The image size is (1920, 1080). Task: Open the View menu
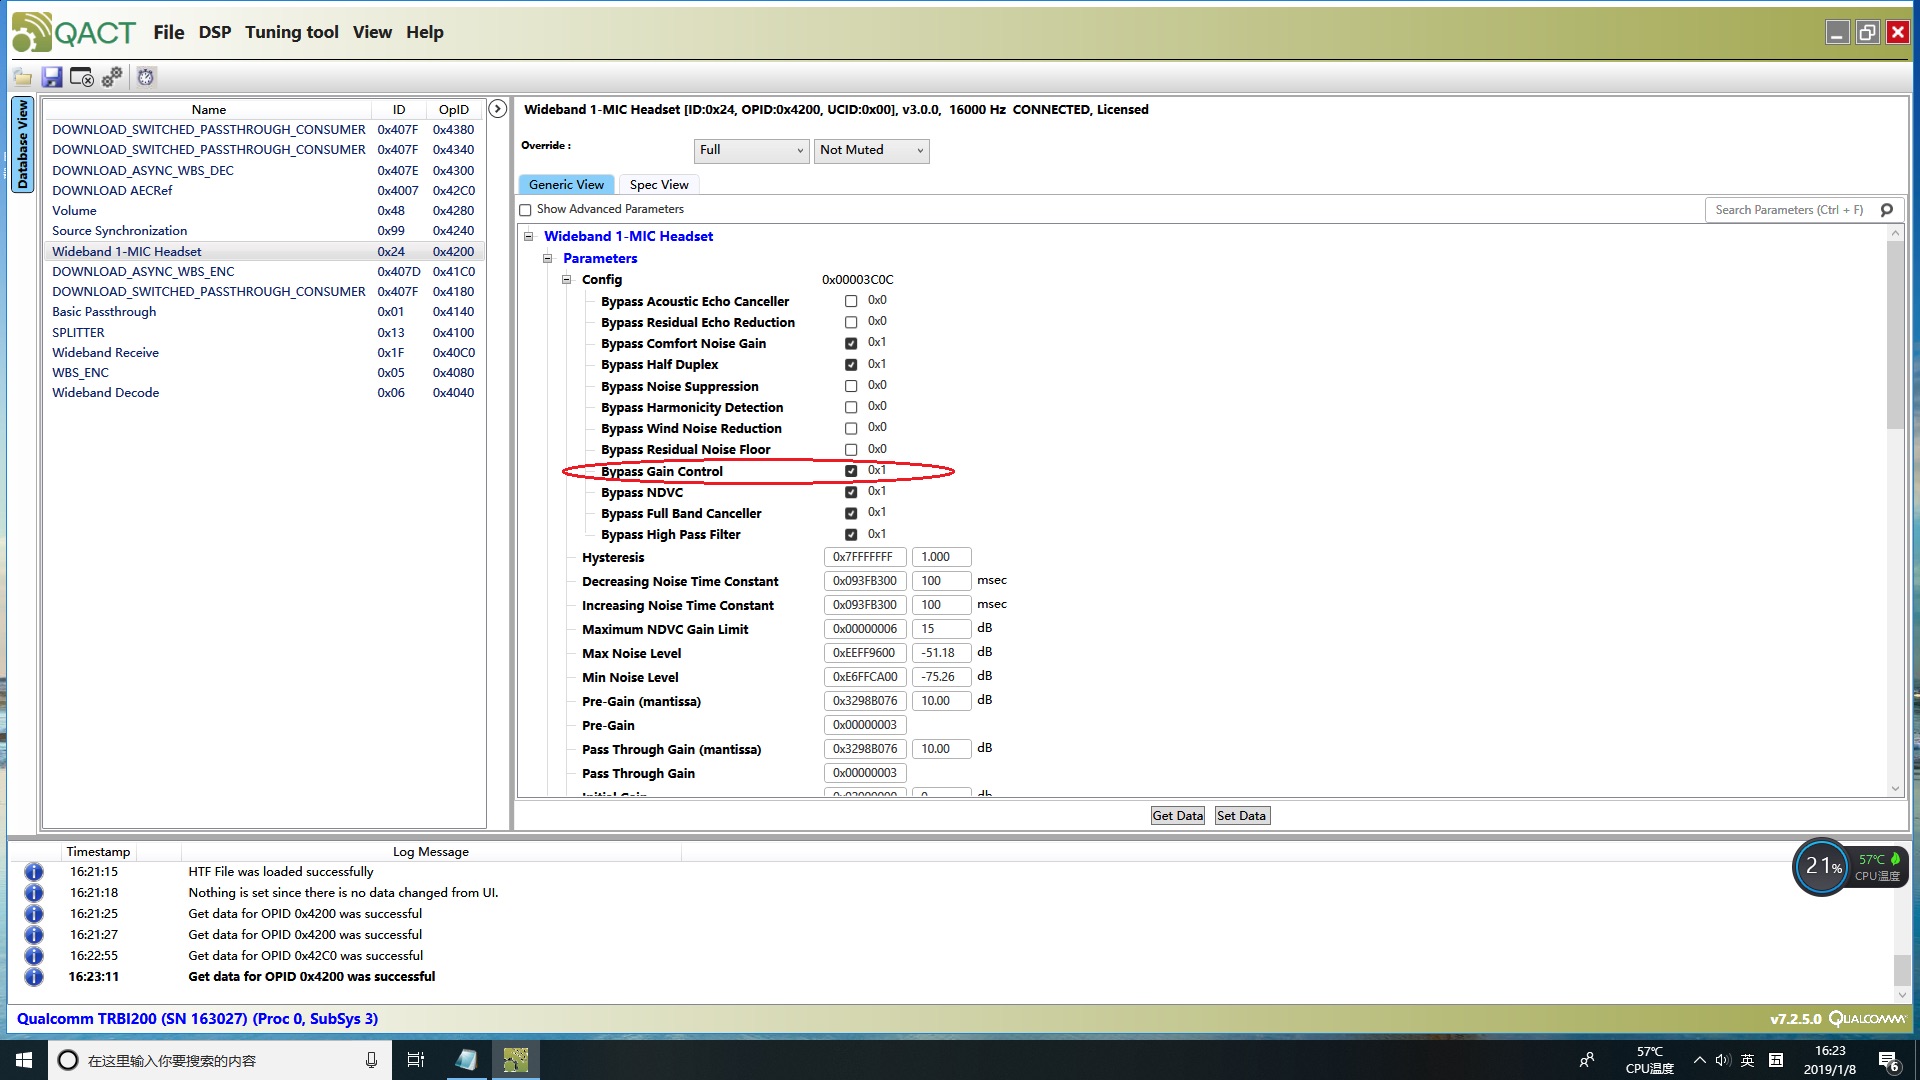[372, 32]
